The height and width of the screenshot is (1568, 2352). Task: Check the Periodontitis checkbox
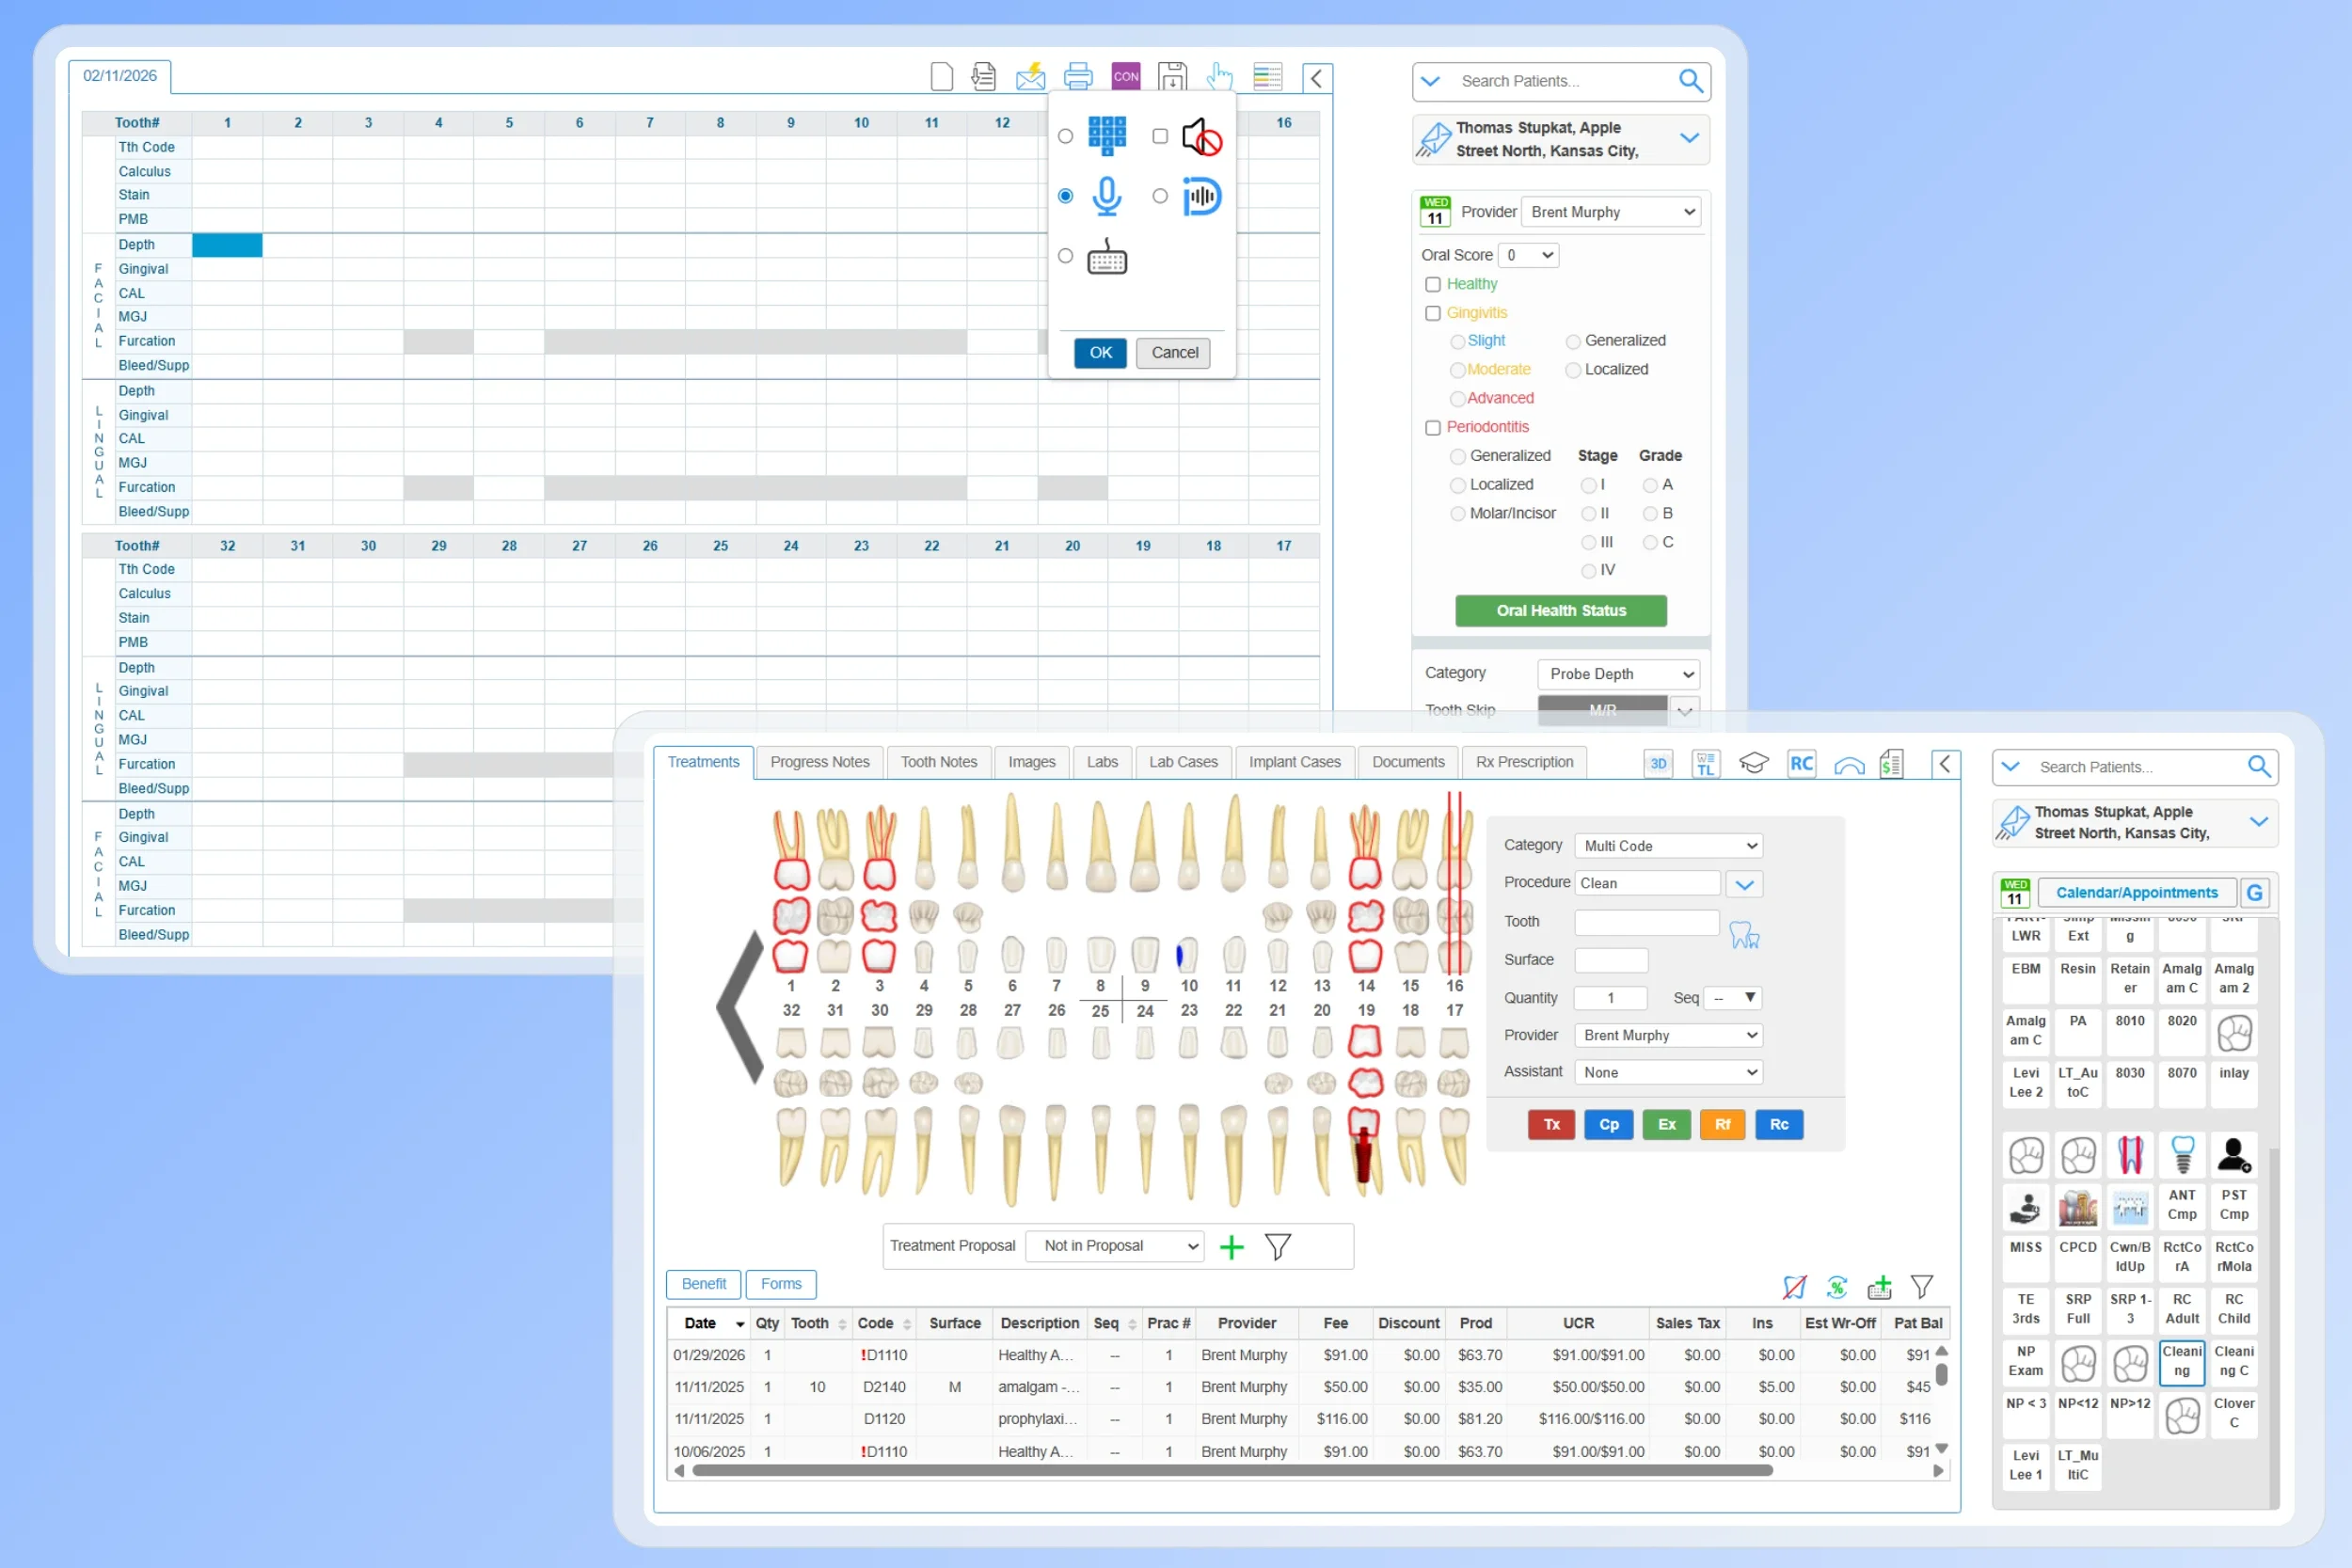1432,427
